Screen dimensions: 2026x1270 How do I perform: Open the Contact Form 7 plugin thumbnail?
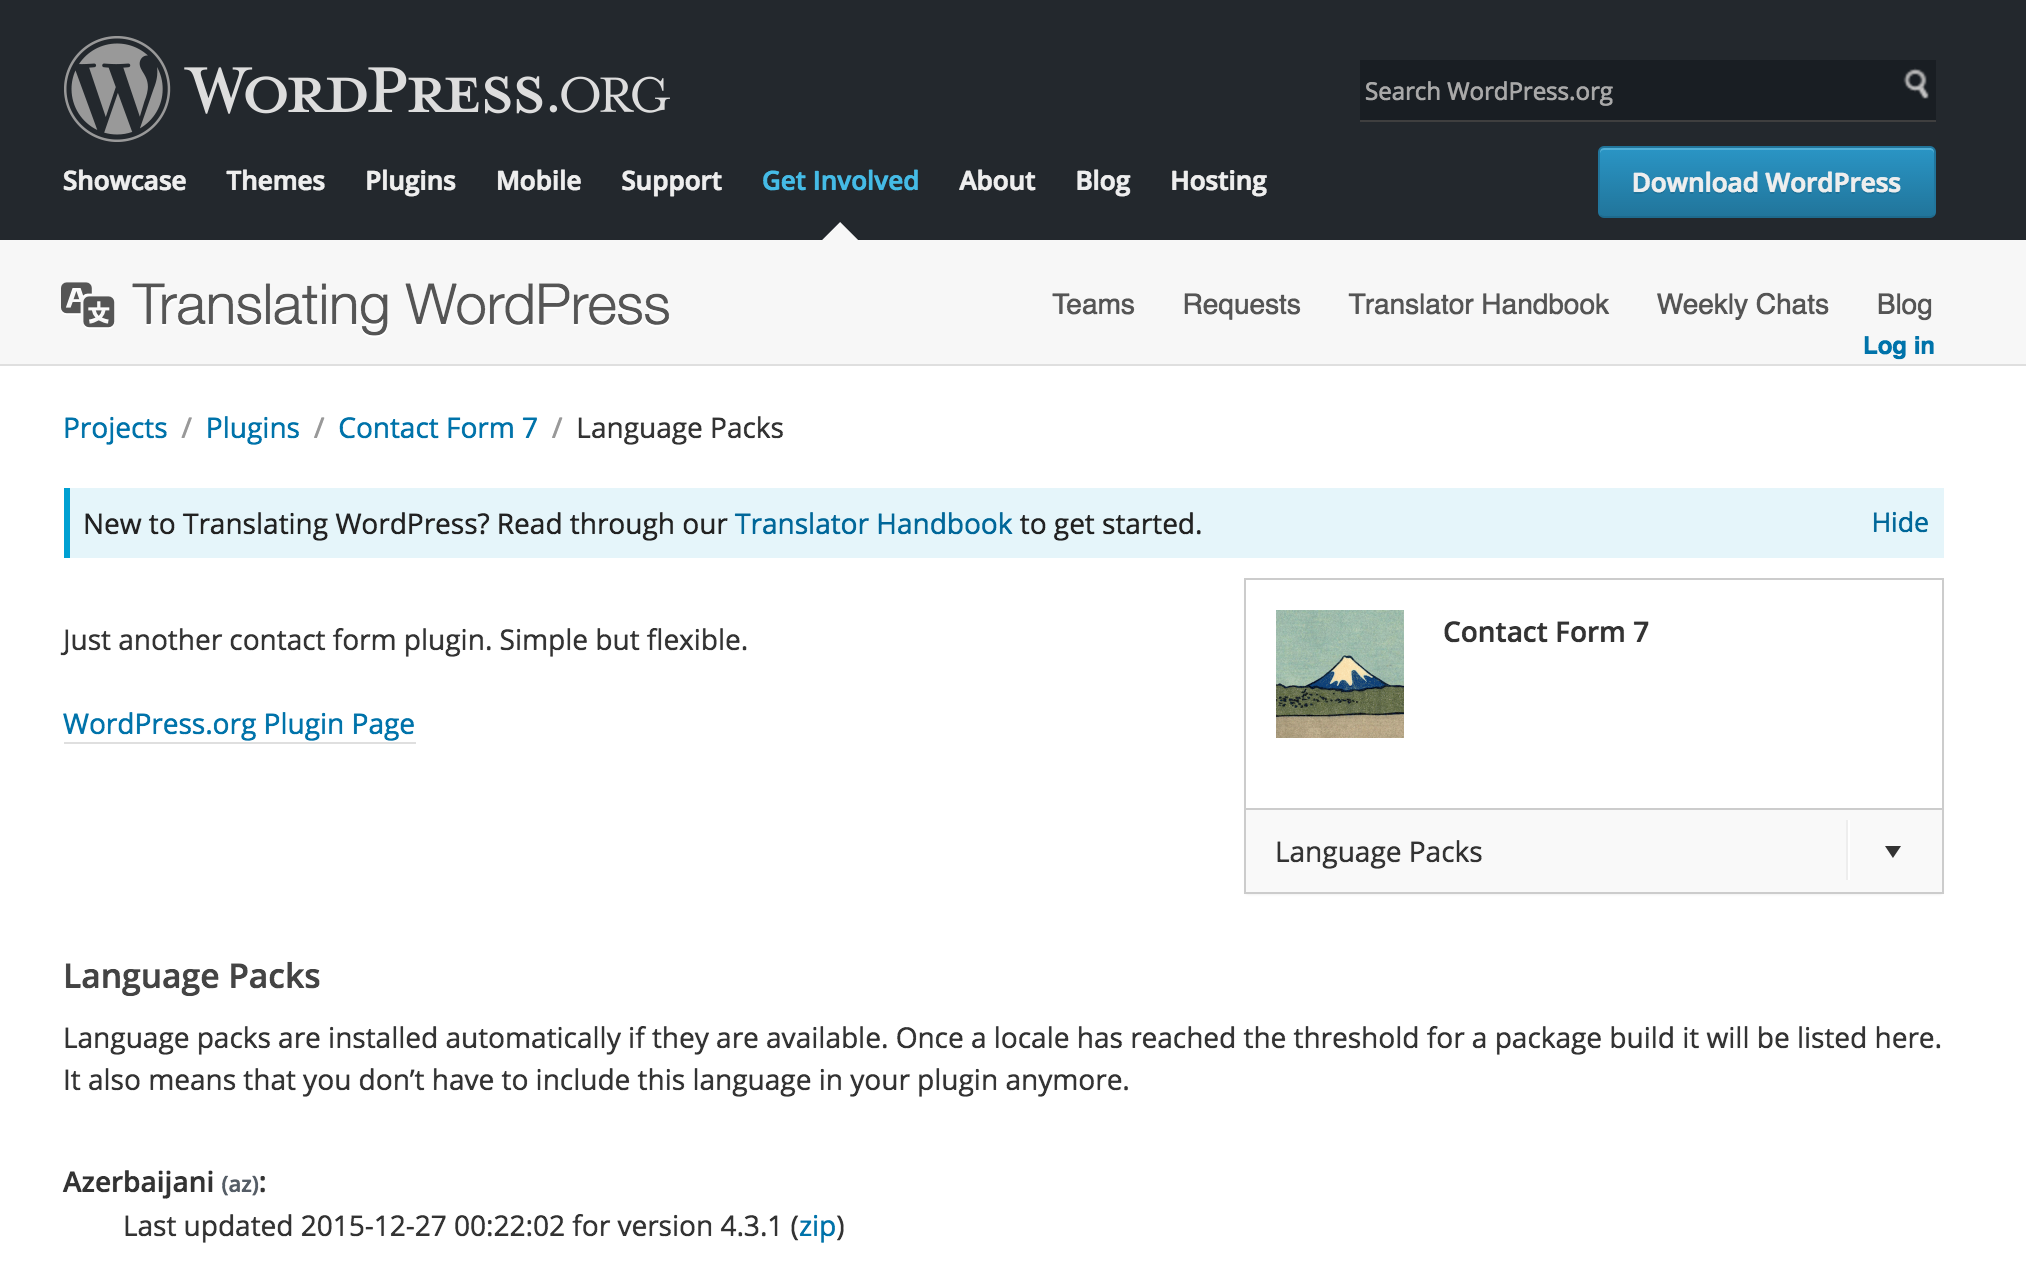point(1339,674)
